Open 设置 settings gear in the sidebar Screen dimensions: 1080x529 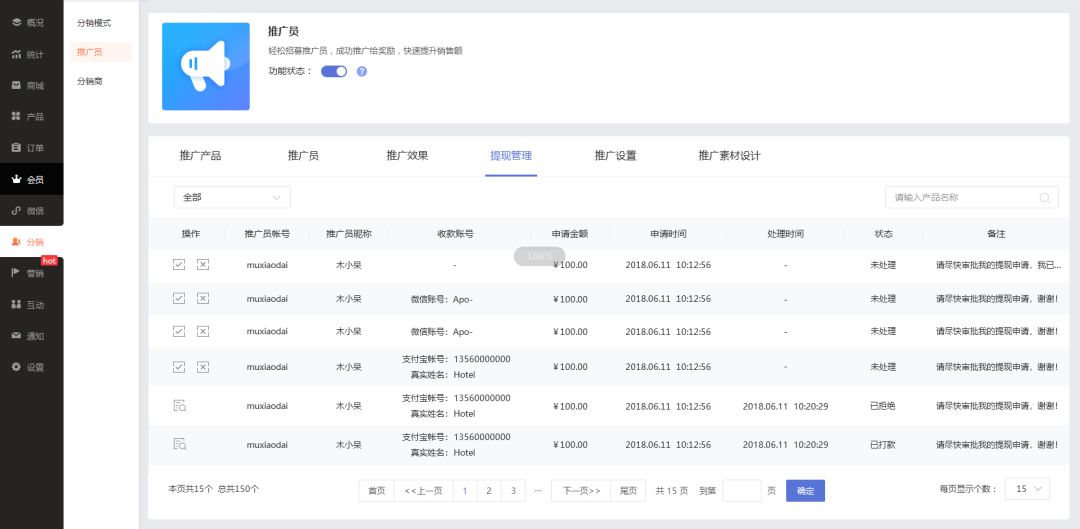pos(28,367)
